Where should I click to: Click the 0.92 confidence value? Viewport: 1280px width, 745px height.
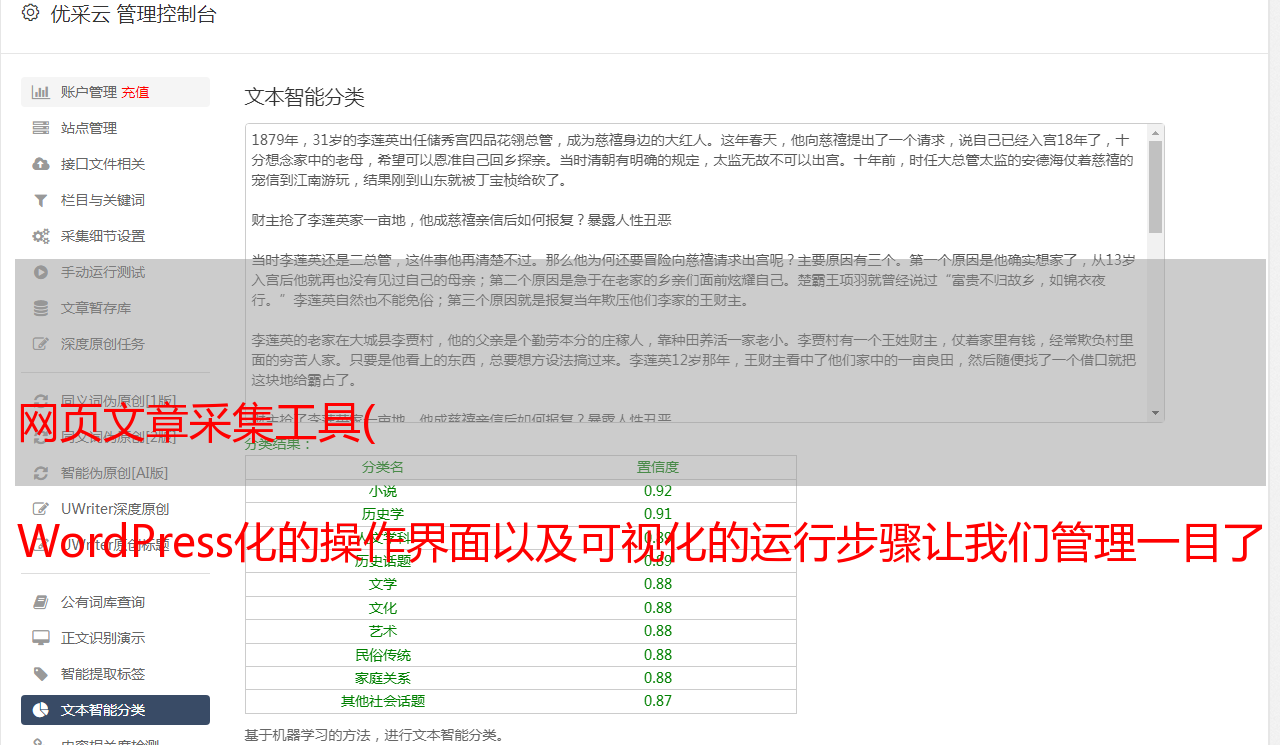point(658,491)
